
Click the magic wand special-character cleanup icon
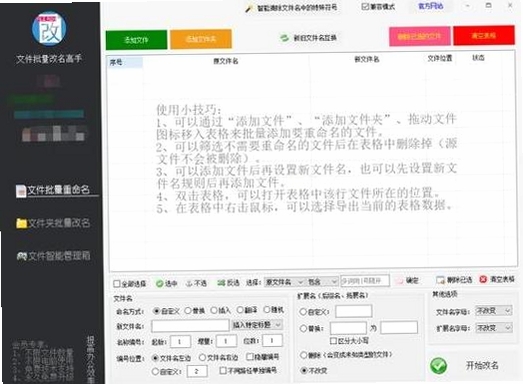[249, 8]
